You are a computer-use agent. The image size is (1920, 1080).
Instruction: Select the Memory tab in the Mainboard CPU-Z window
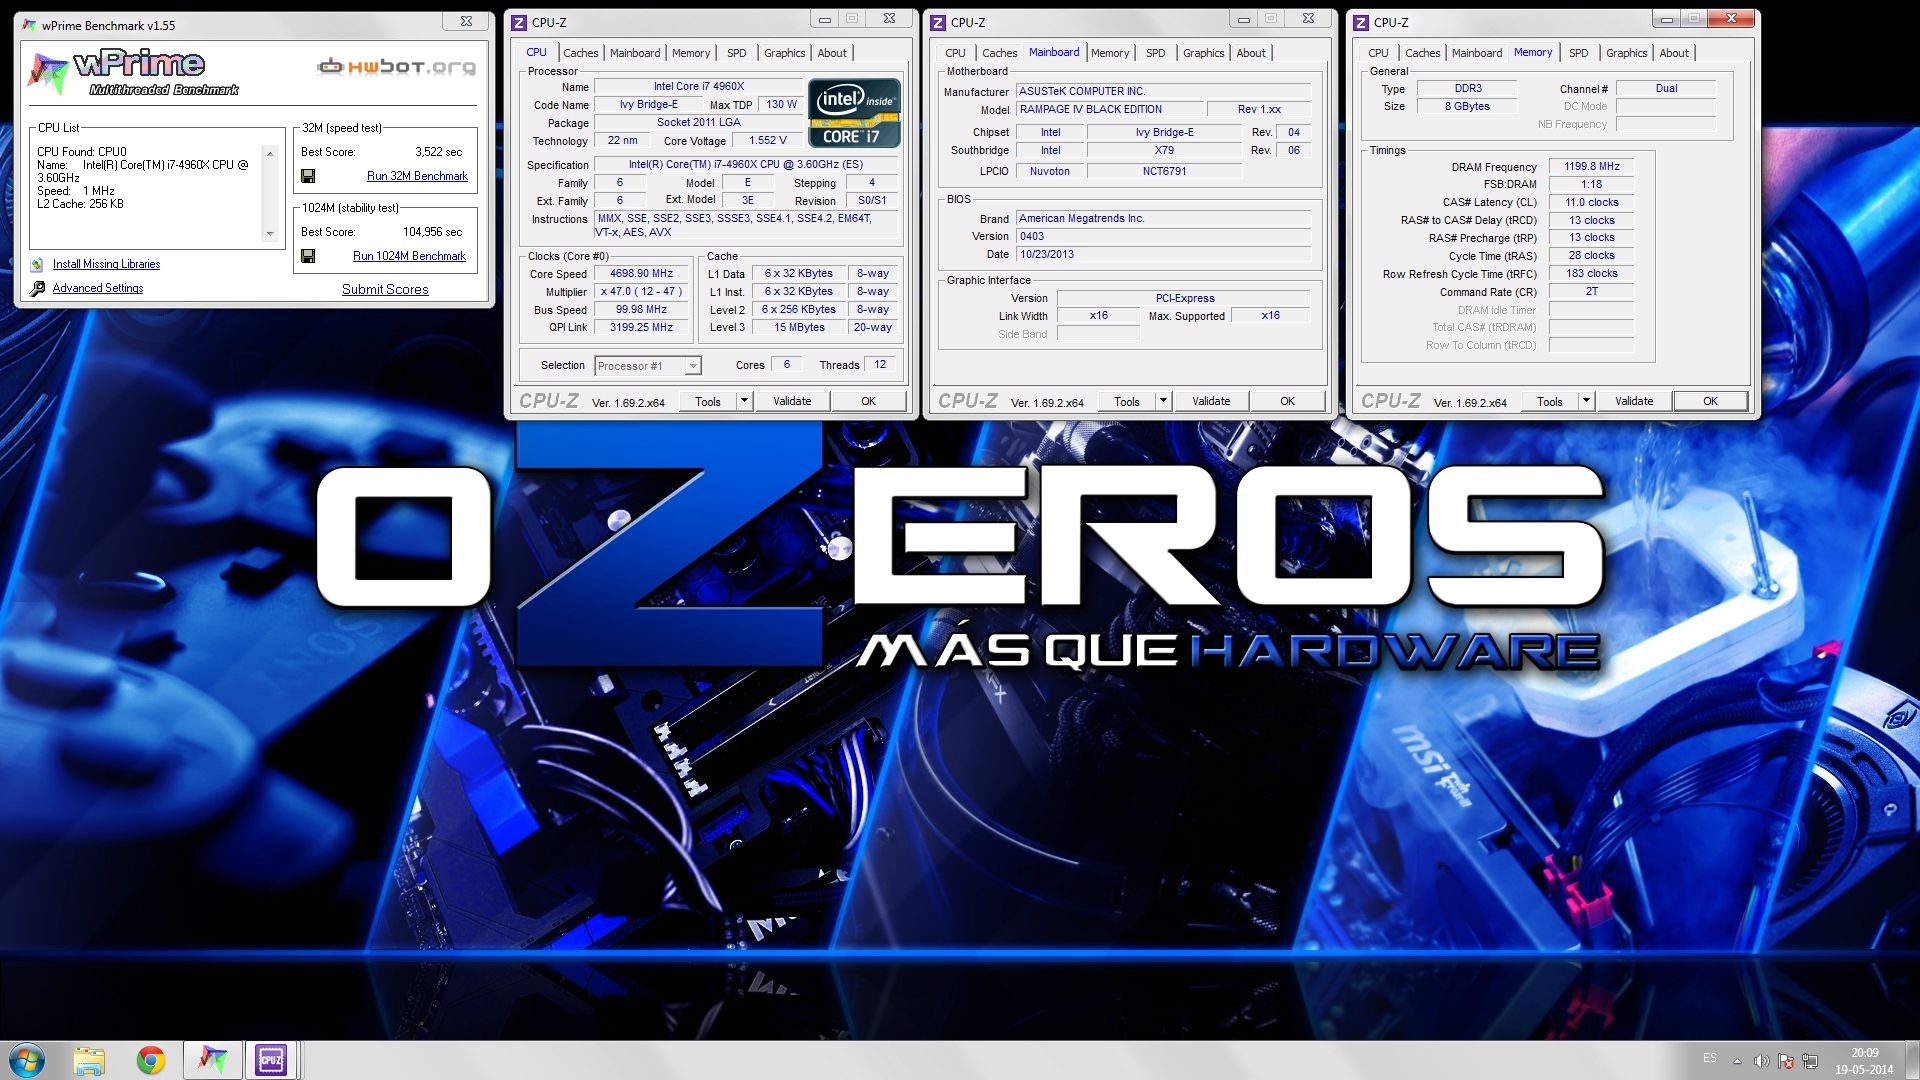pyautogui.click(x=1110, y=53)
